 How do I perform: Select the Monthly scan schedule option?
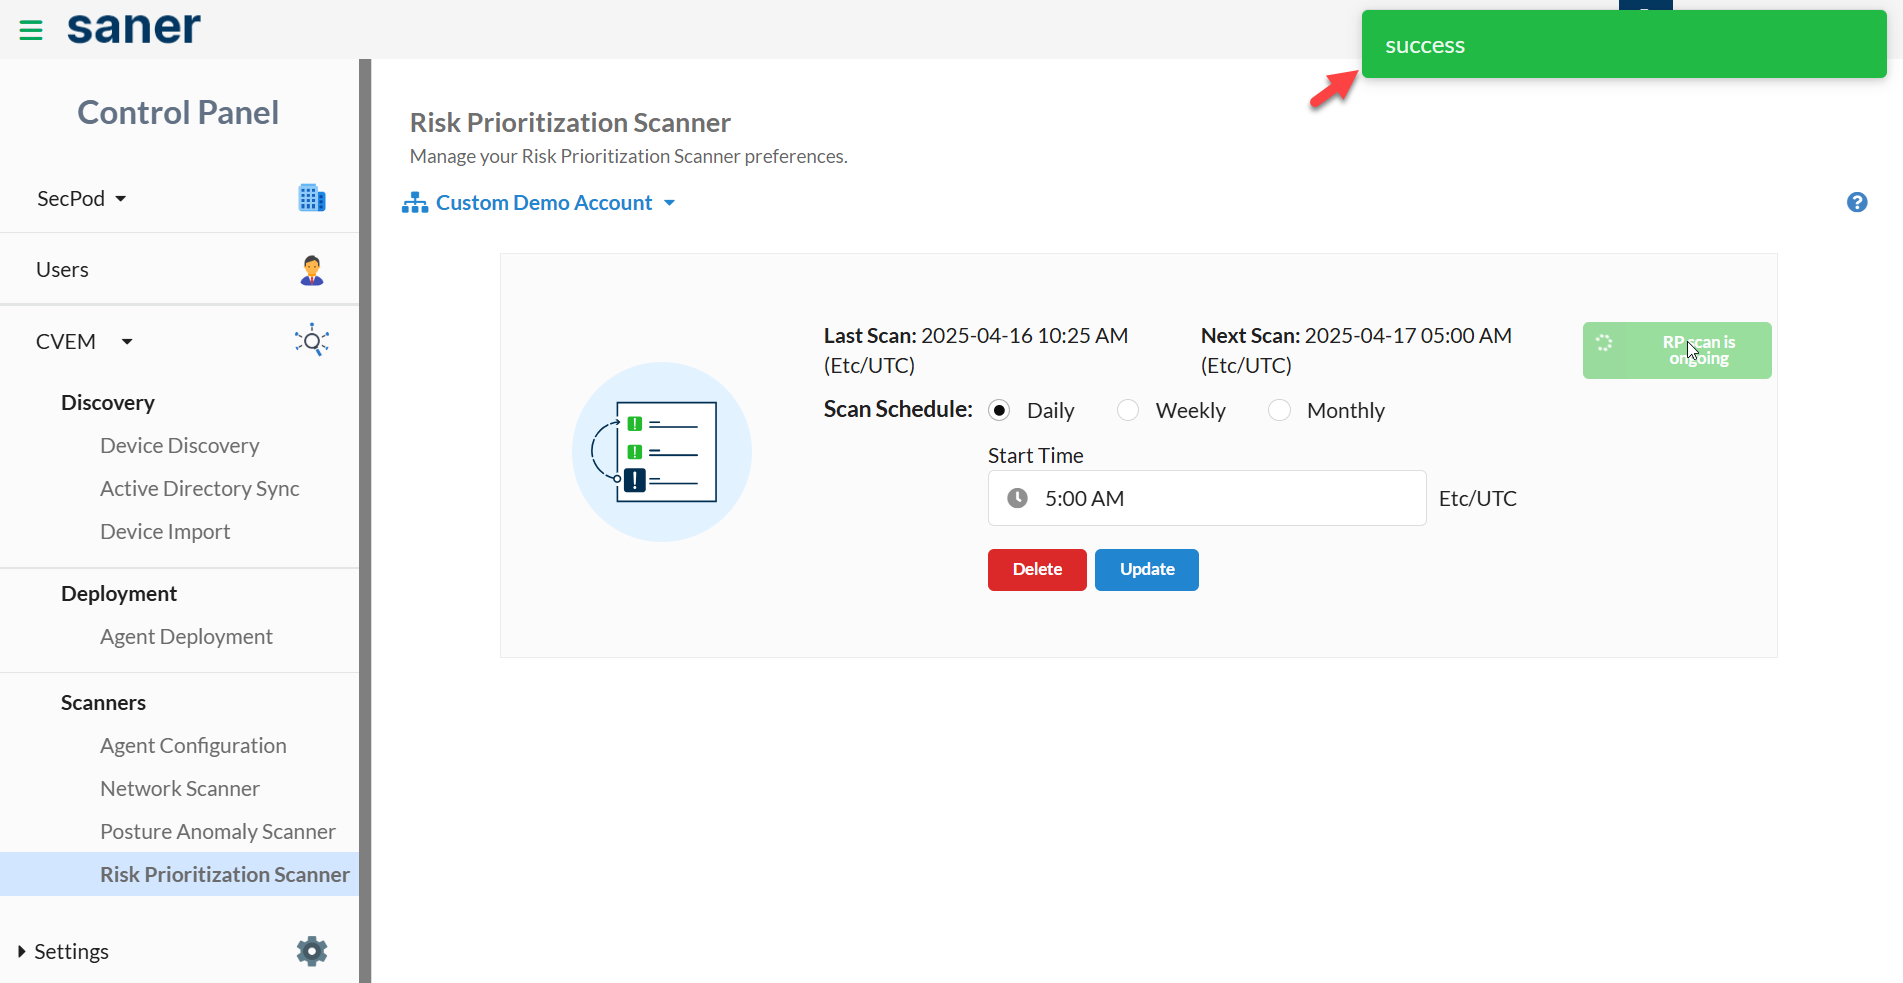(1279, 410)
